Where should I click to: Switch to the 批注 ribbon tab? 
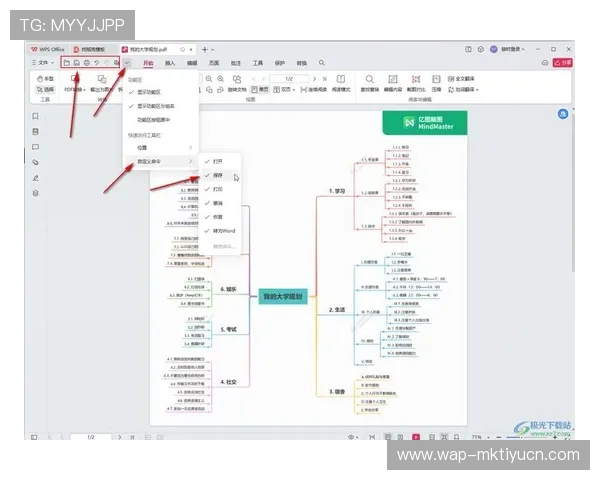click(236, 62)
